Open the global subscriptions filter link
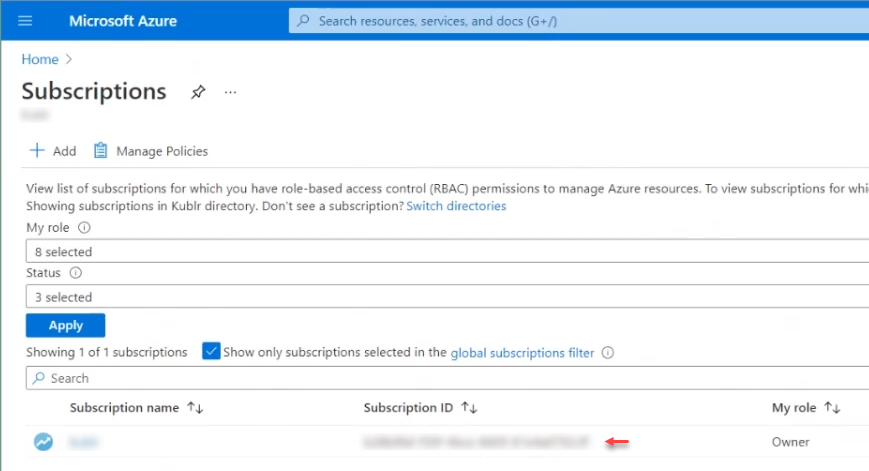 tap(522, 353)
